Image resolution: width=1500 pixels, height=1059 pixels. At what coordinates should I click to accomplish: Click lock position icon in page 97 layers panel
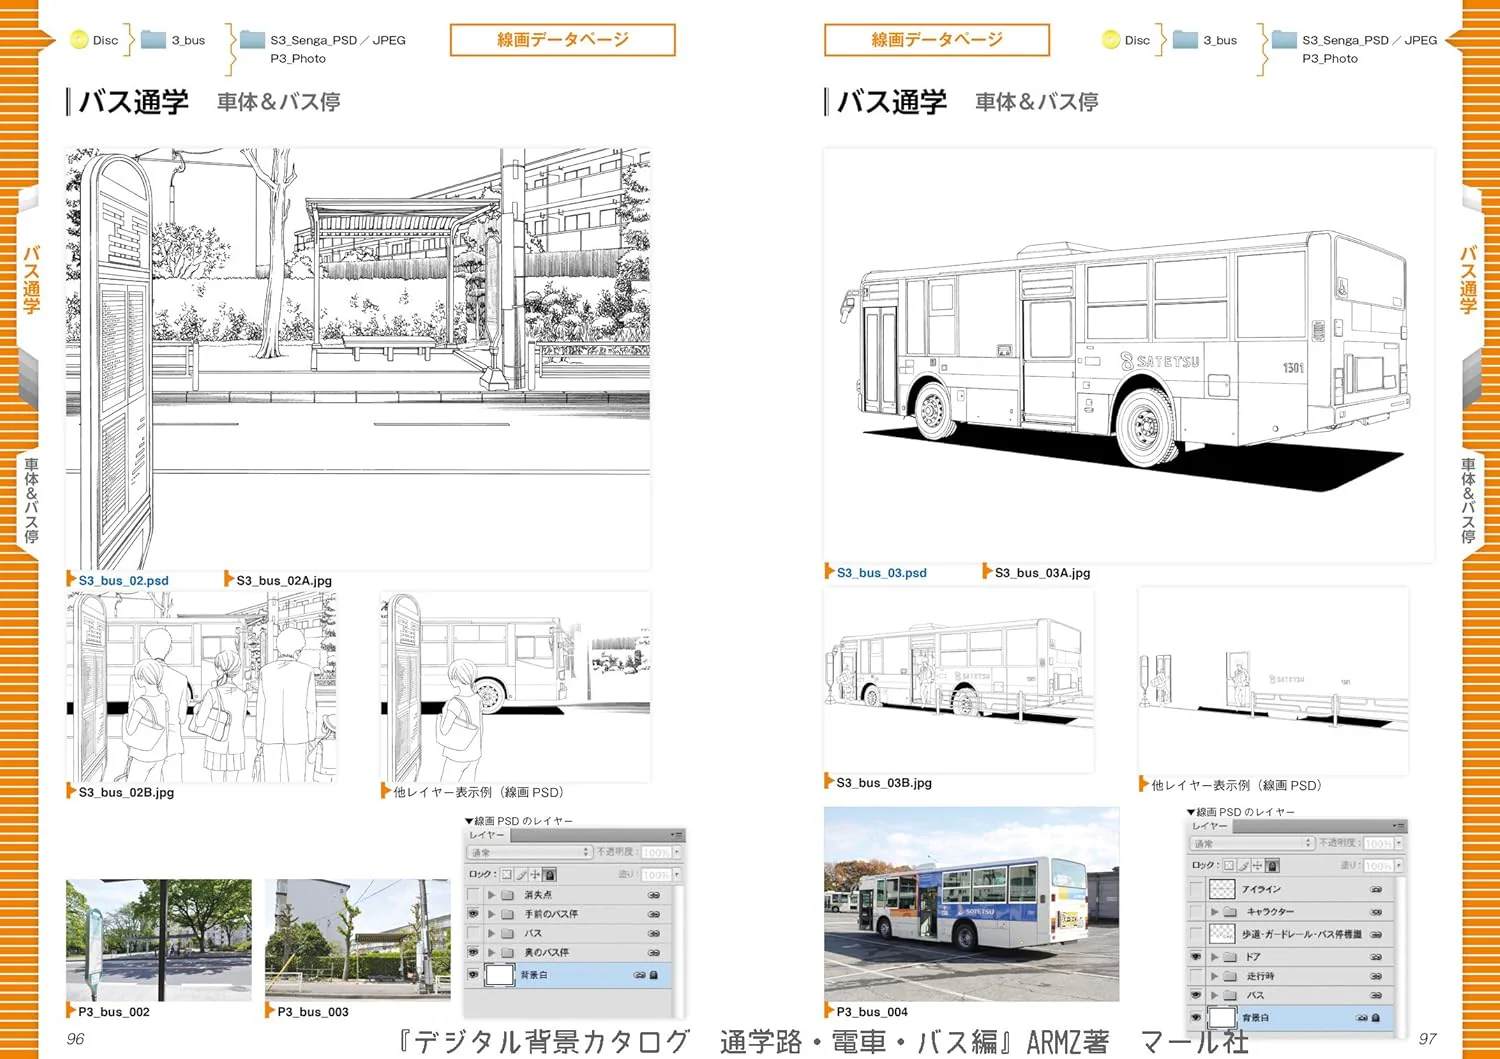(x=1257, y=866)
